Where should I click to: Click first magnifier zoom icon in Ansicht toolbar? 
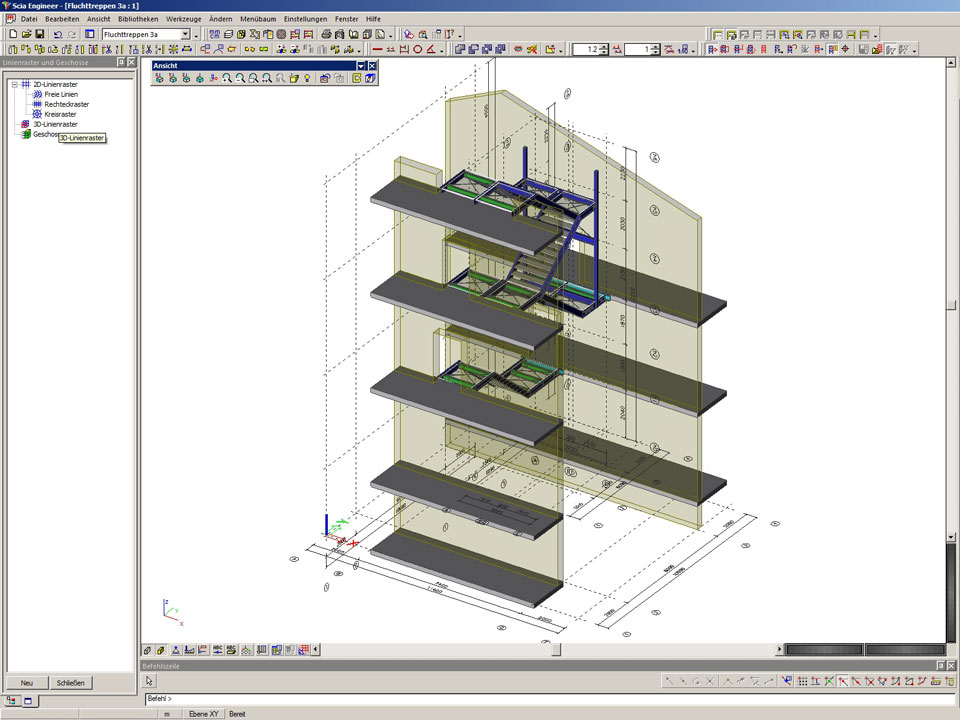(227, 78)
